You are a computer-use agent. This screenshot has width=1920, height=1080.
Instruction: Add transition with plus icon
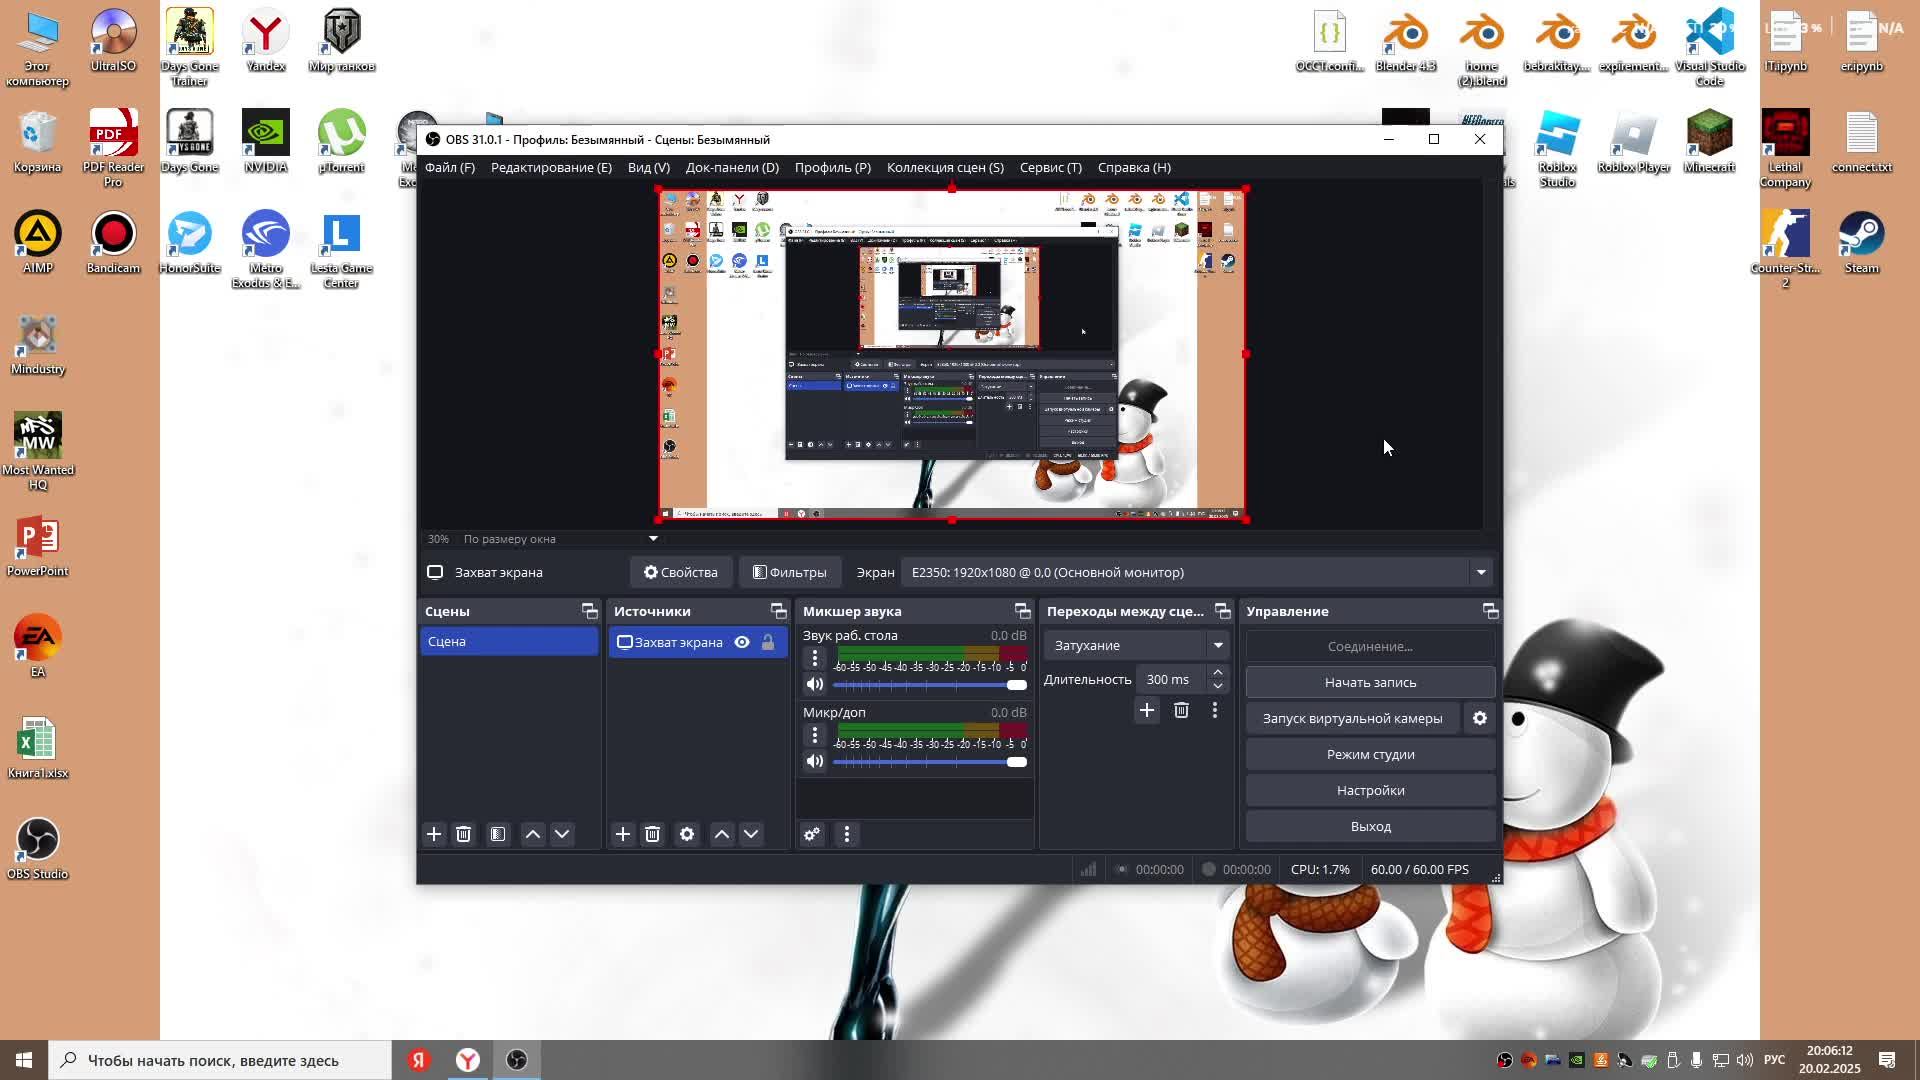1147,710
